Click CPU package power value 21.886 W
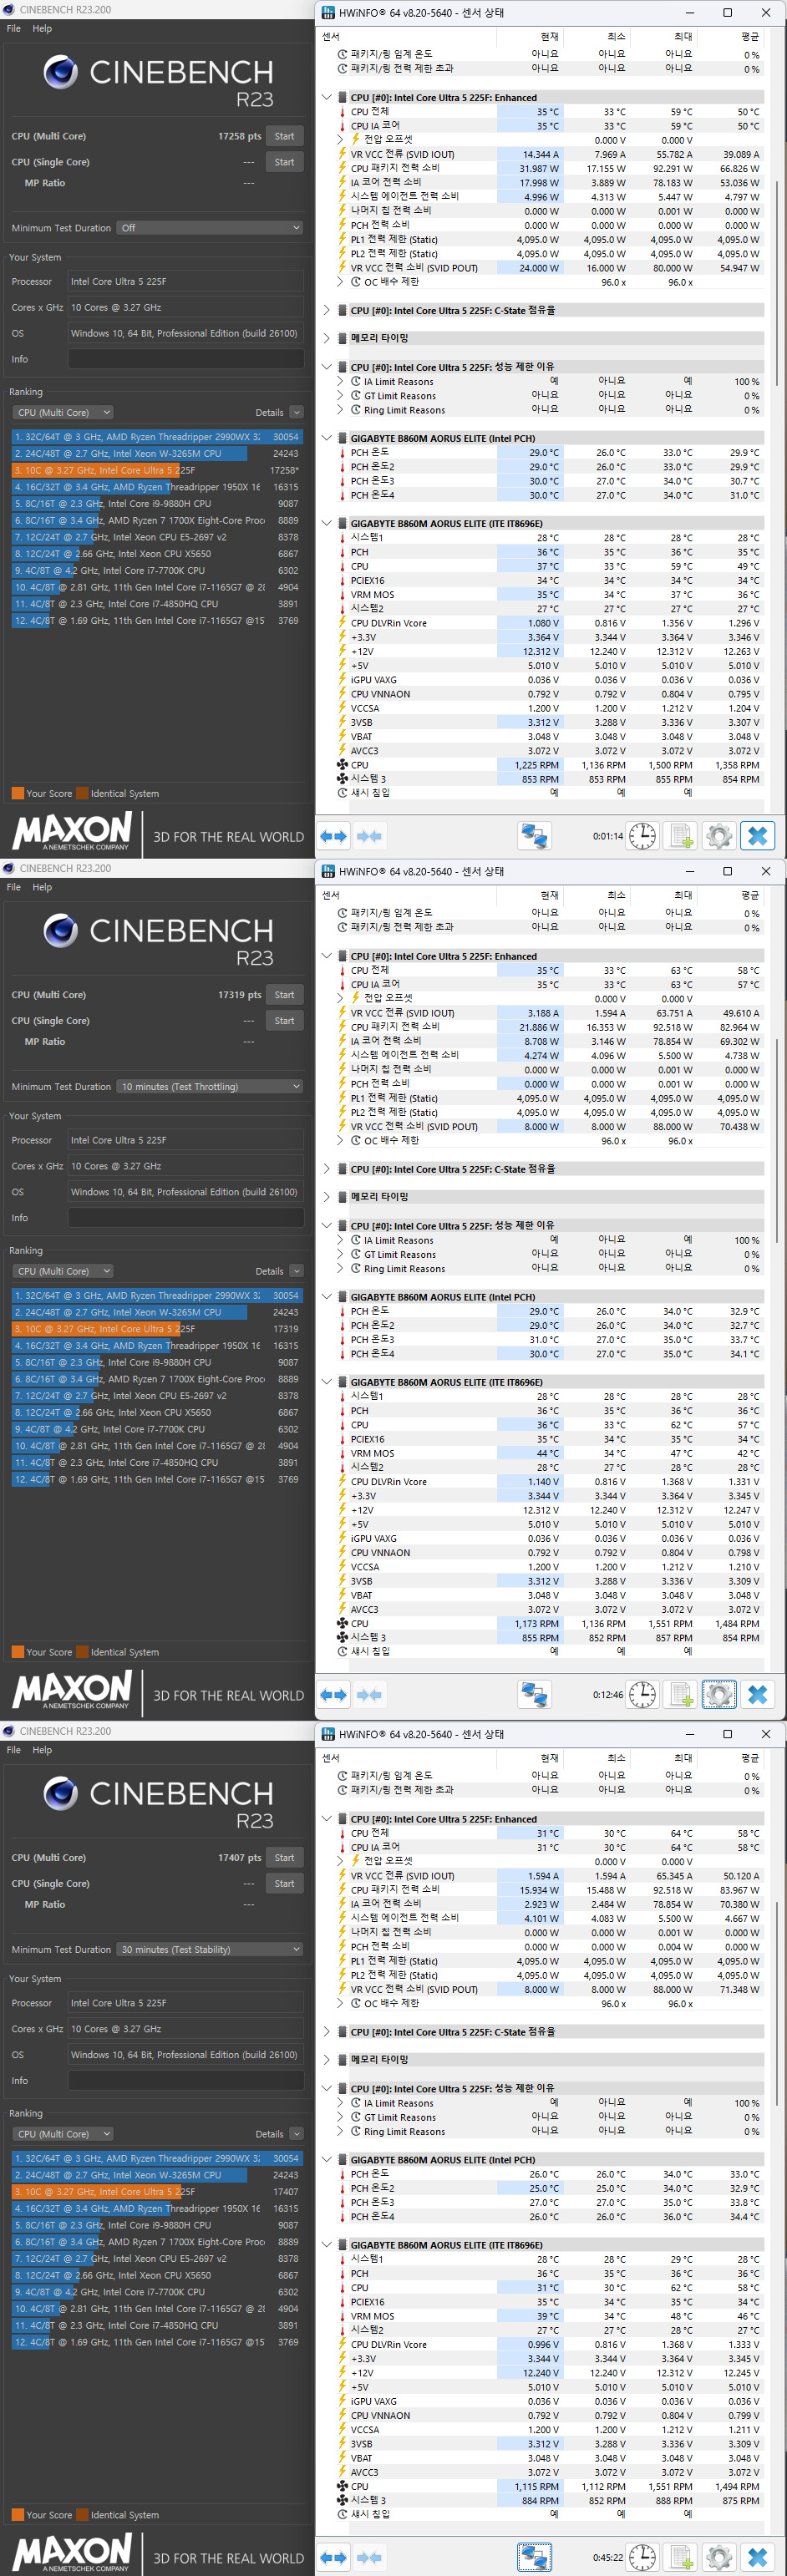 539,1028
